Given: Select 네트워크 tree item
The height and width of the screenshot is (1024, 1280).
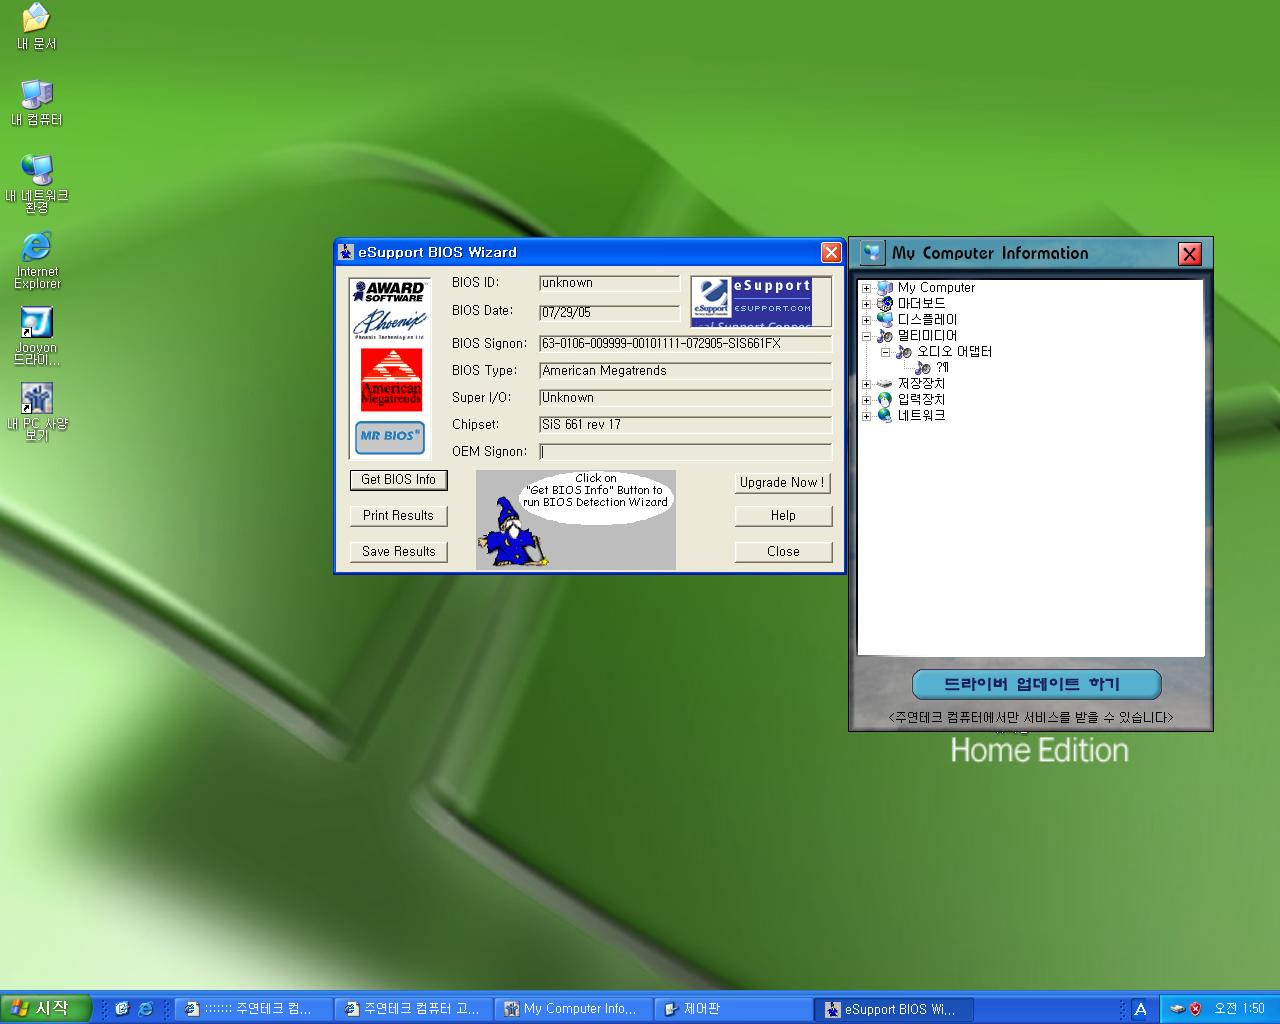Looking at the screenshot, I should tap(921, 416).
